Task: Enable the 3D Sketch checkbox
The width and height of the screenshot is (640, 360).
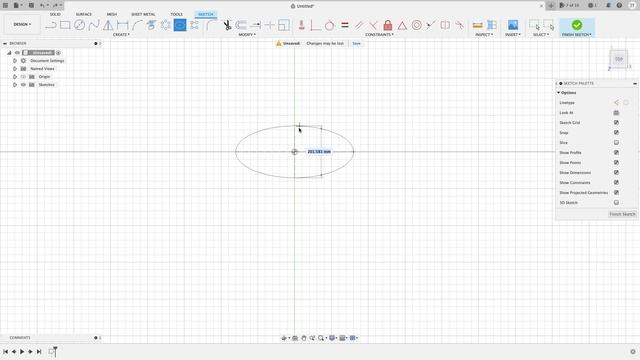Action: pos(616,202)
